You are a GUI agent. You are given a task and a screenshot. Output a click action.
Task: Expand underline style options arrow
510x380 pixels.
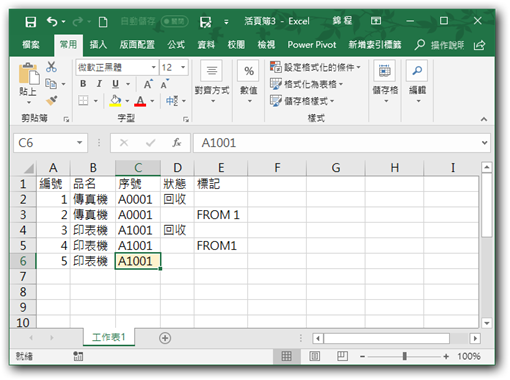[128, 84]
